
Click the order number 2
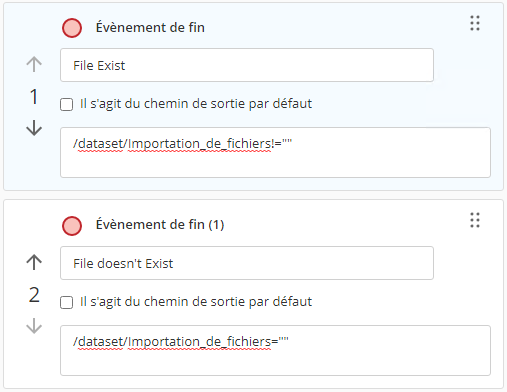click(34, 295)
